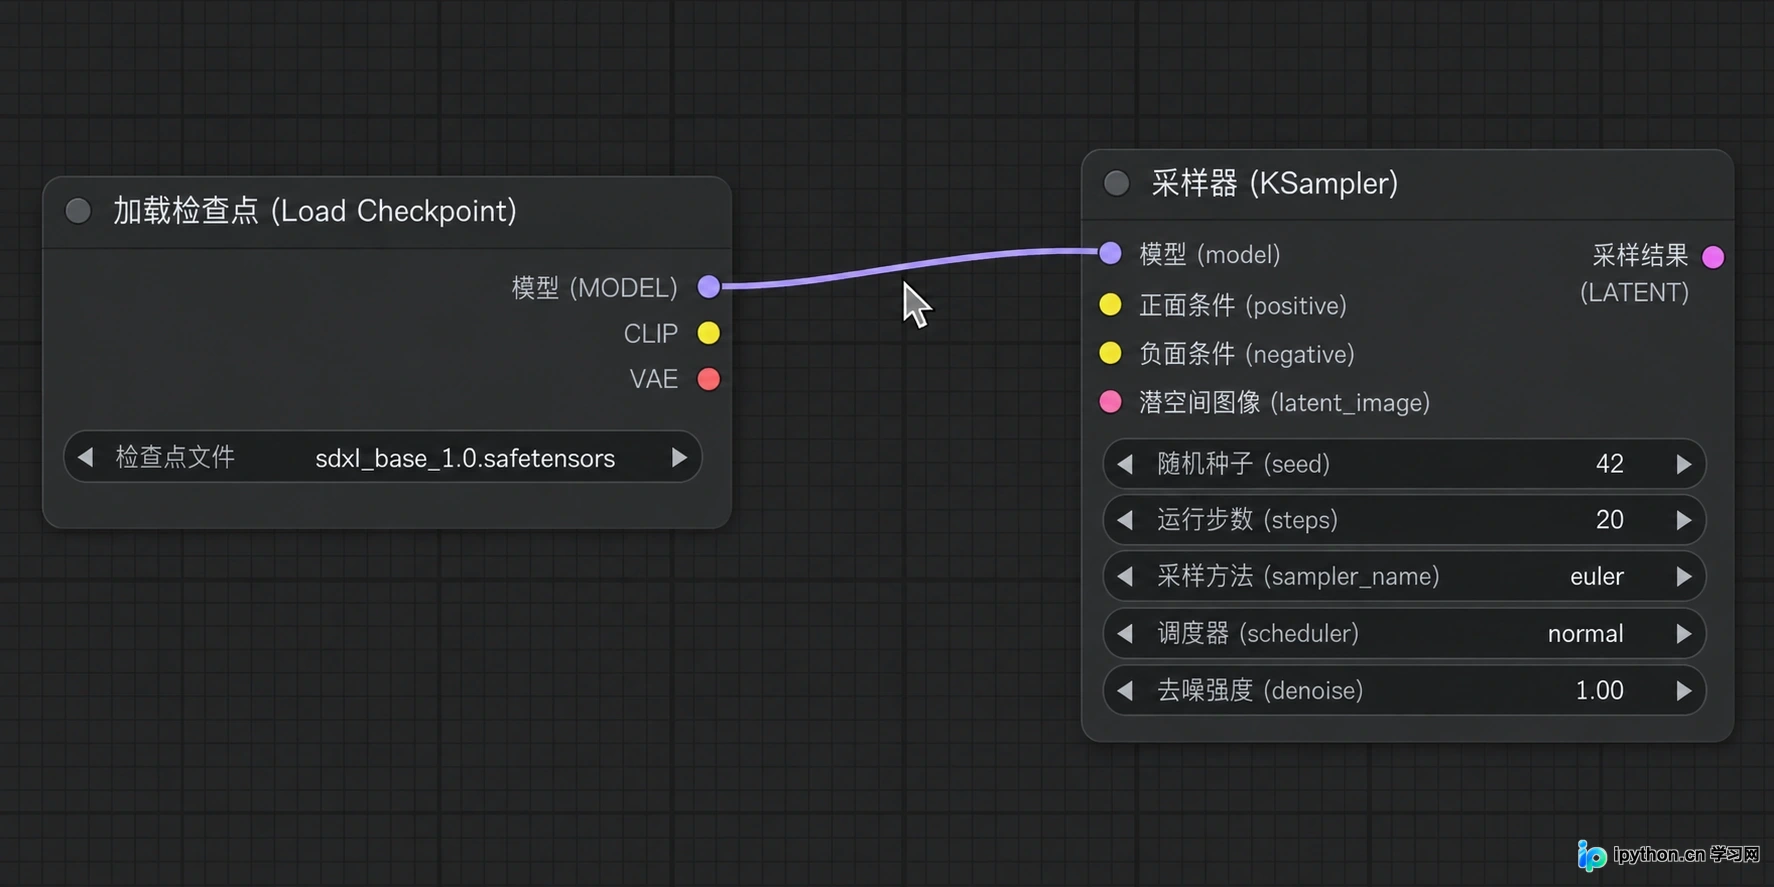Click the red VAE output socket
This screenshot has height=887, width=1774.
(709, 379)
